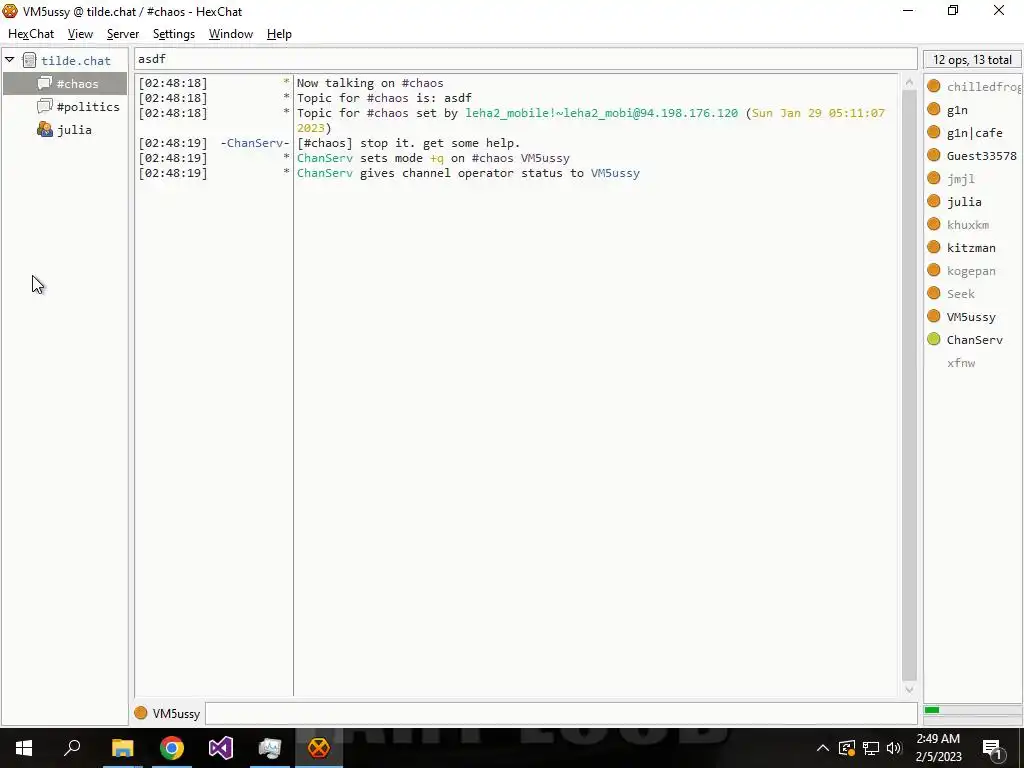
Task: Click the 12 ops, 13 total label
Action: tap(972, 59)
